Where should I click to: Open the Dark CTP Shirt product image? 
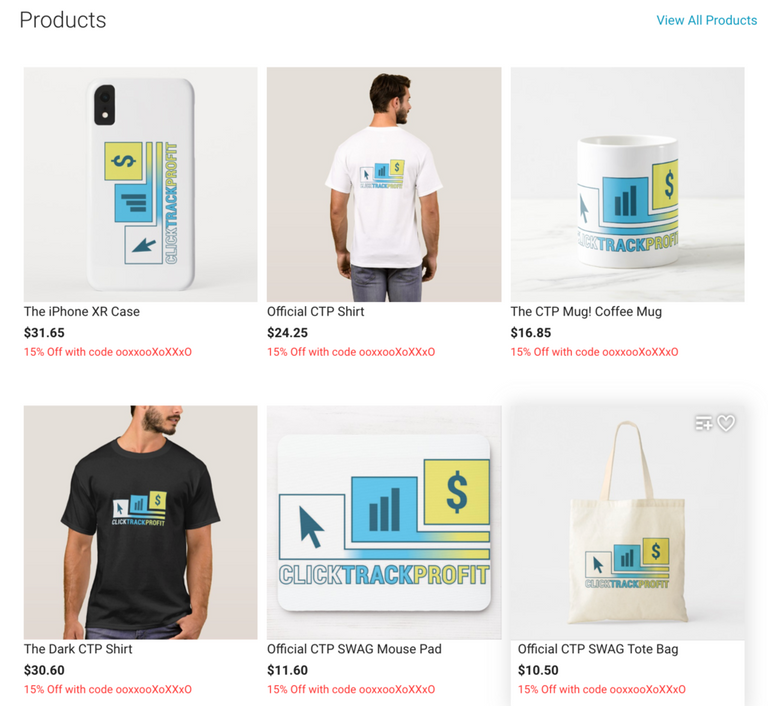pos(141,522)
